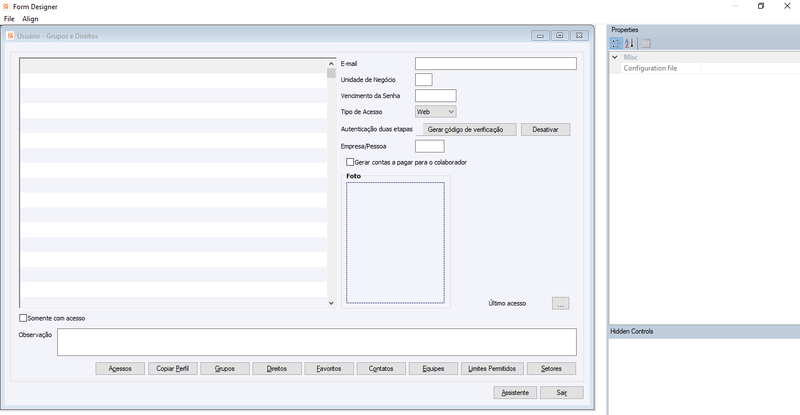Click the Setores button
Image resolution: width=800 pixels, height=415 pixels.
(x=552, y=369)
